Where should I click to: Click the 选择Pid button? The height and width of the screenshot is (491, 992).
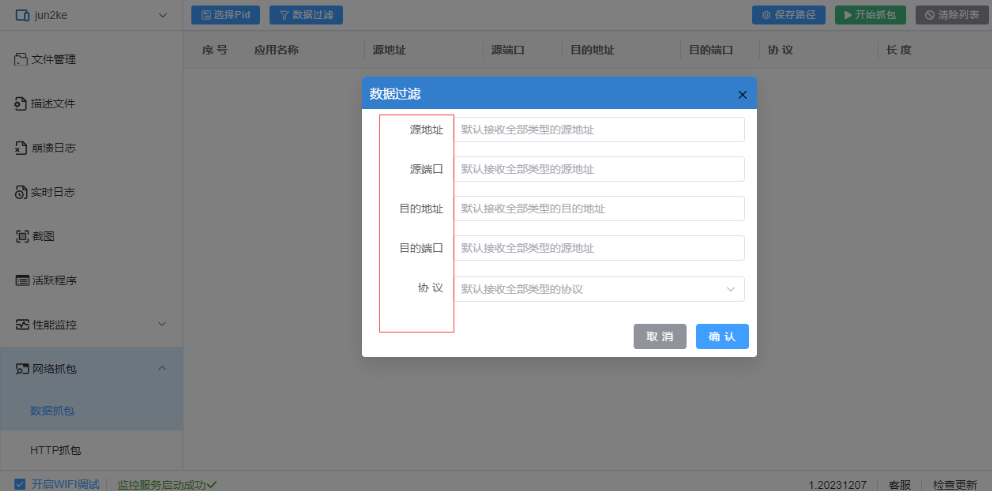click(226, 15)
